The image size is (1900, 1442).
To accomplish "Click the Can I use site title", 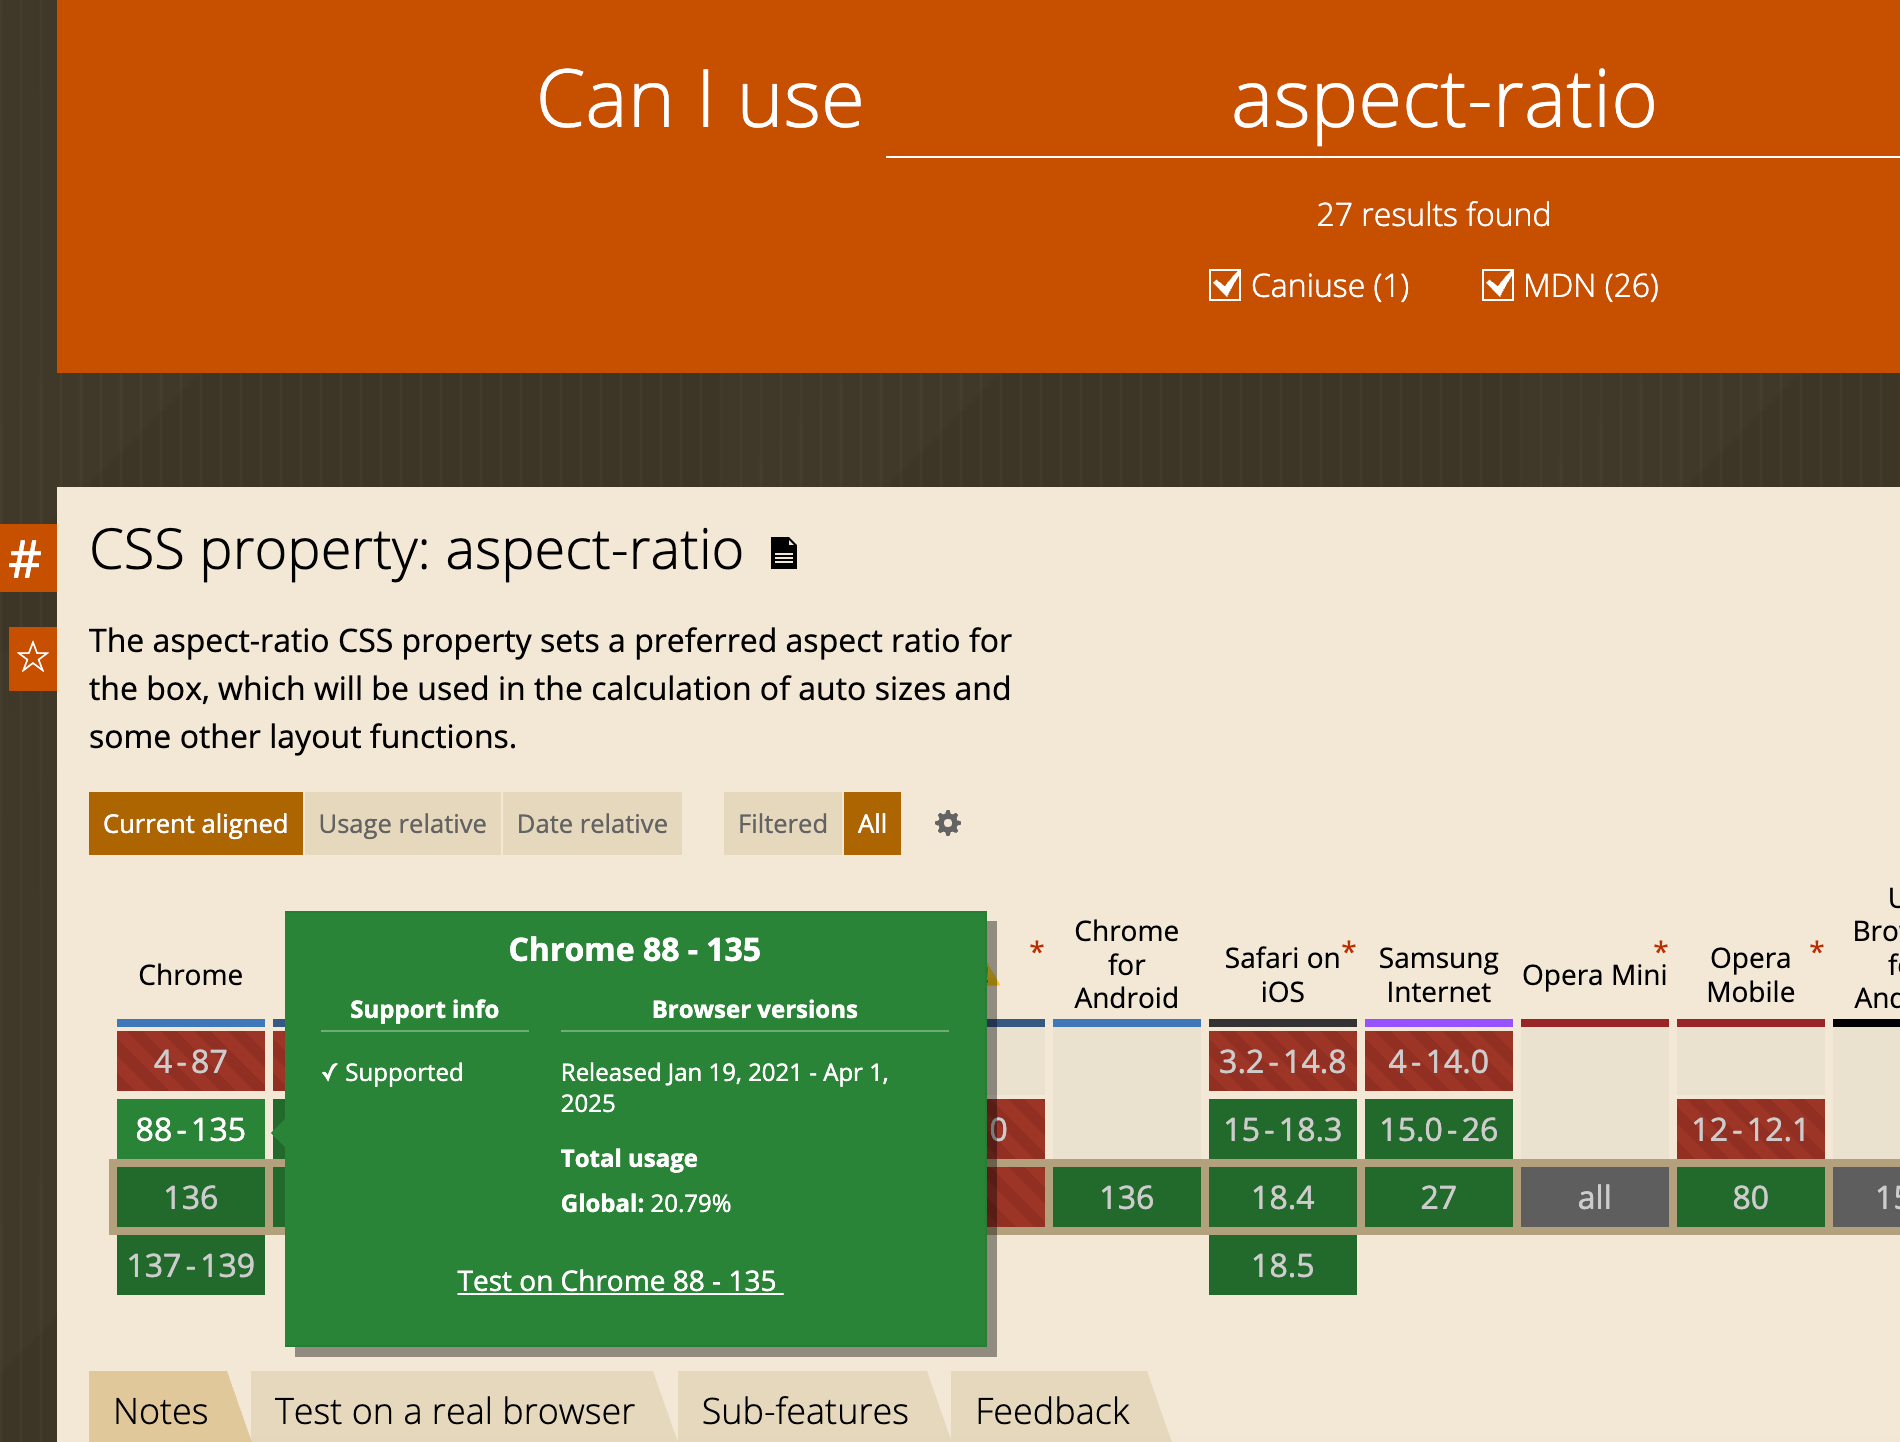I will tap(700, 100).
